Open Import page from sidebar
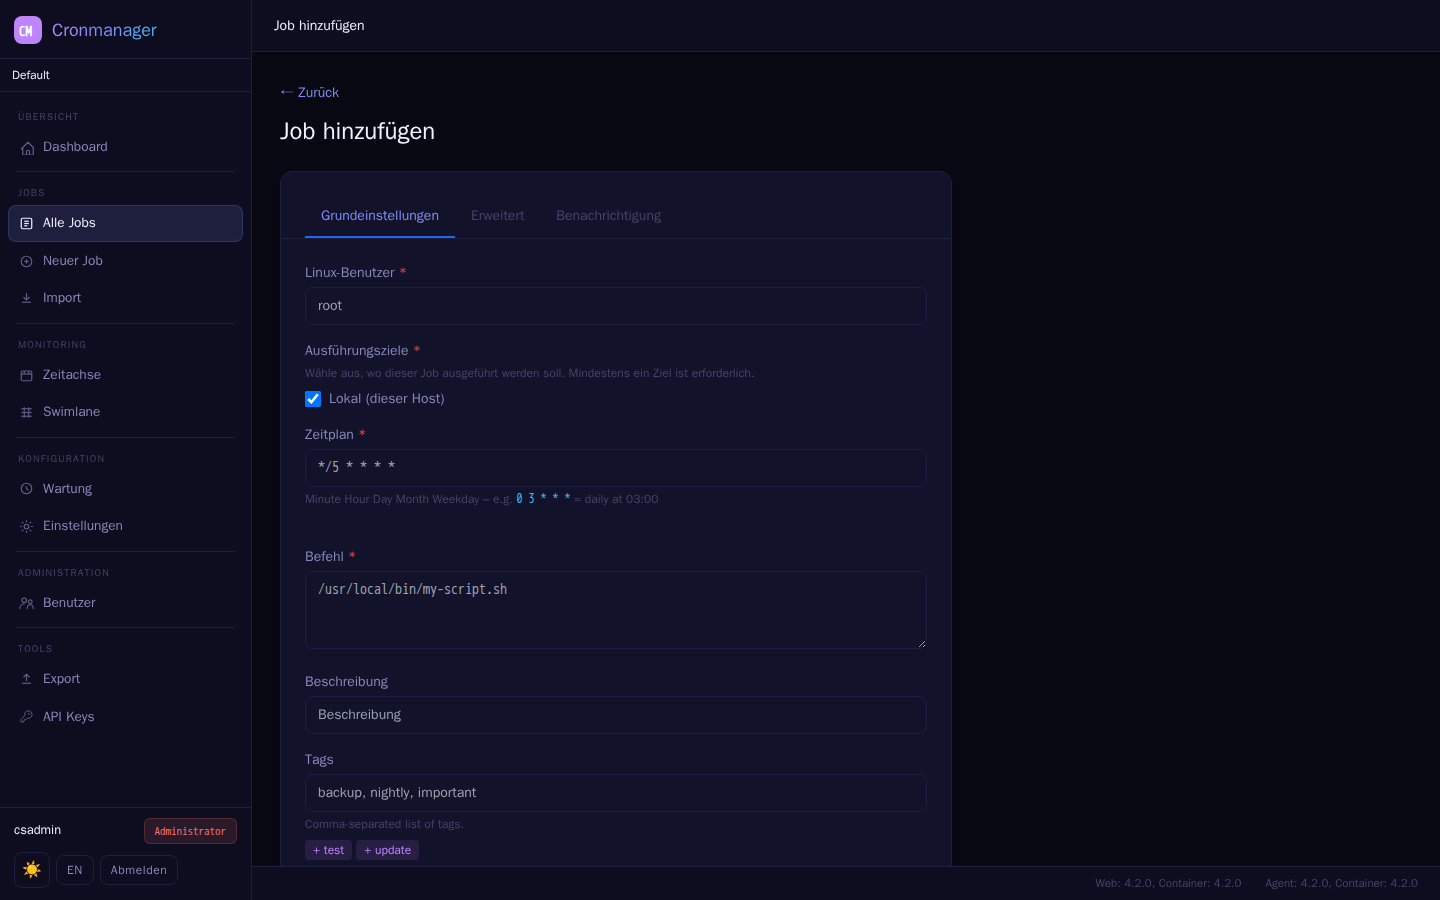This screenshot has width=1440, height=900. point(125,298)
